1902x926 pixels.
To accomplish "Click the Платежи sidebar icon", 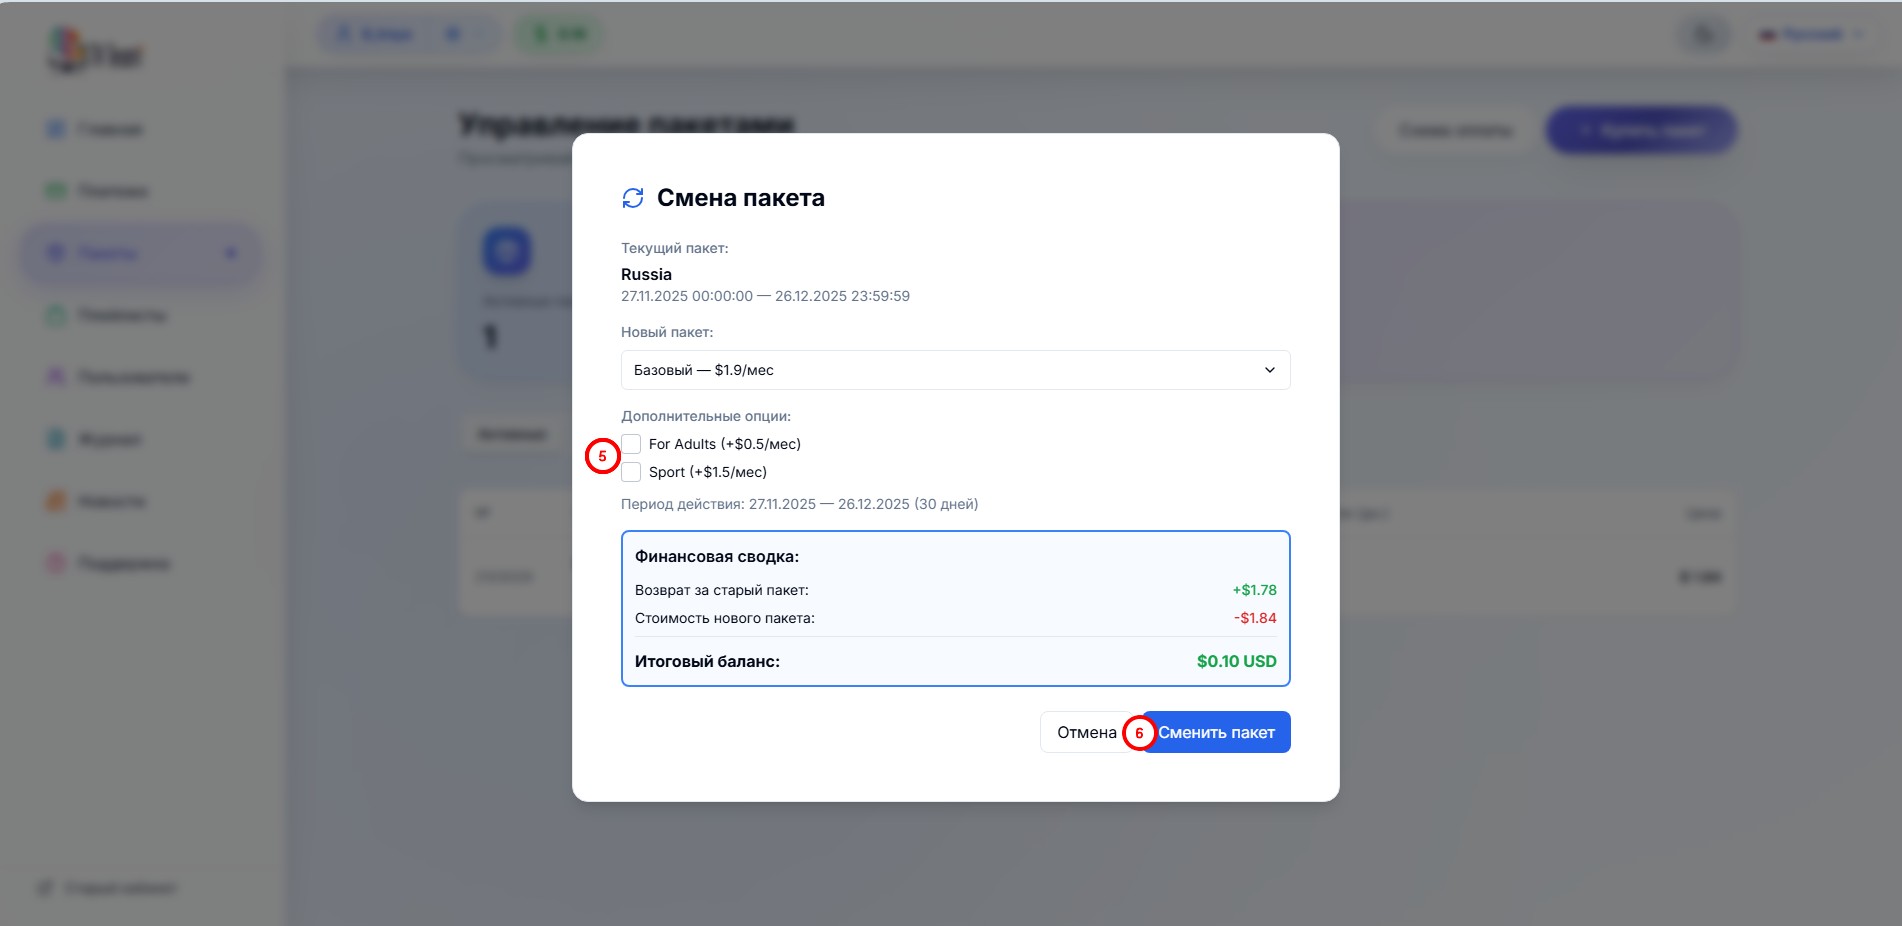I will tap(57, 191).
